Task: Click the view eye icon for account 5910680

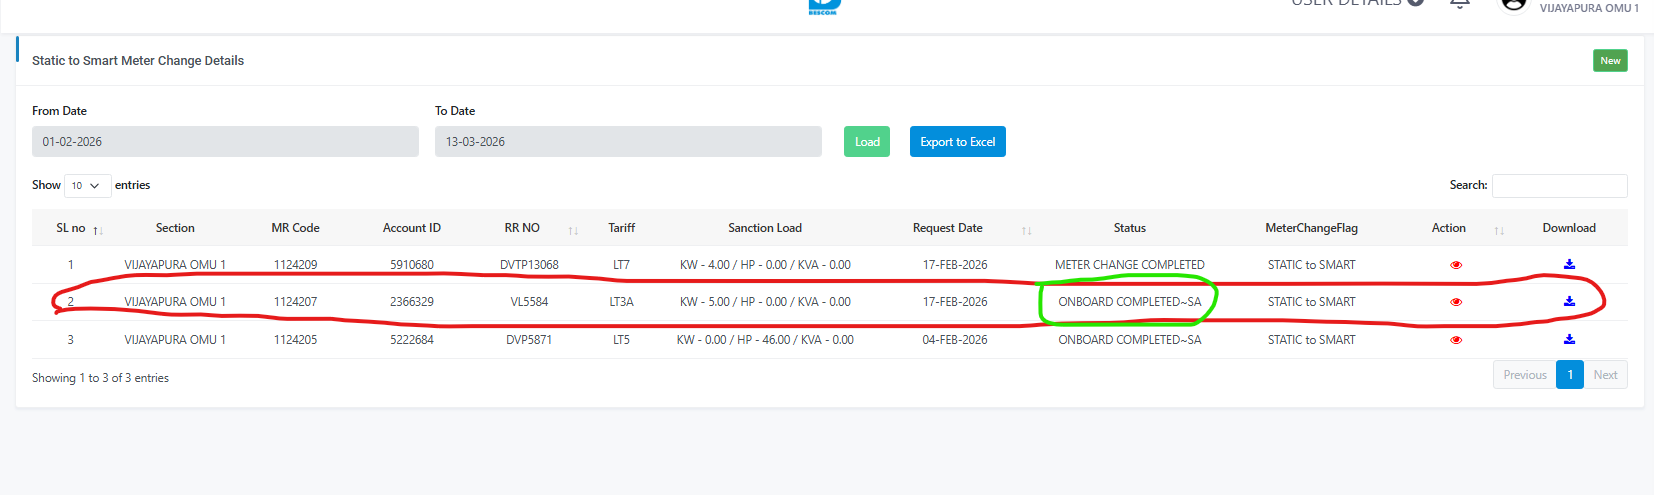Action: click(x=1456, y=265)
